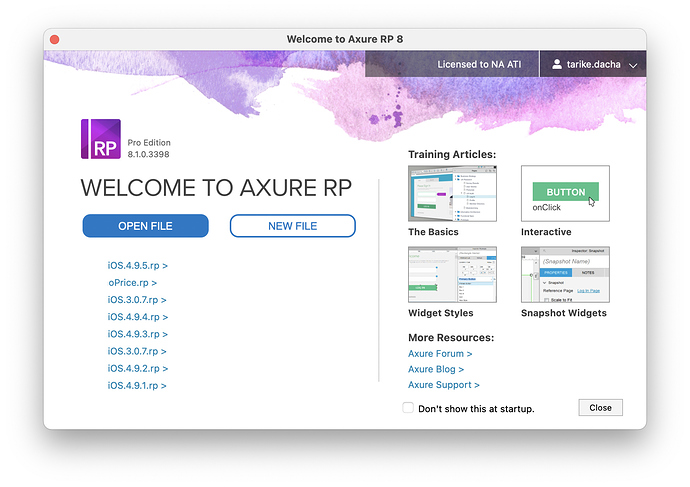Open recent file iOS.4.9.1.rp
This screenshot has width=690, height=487.
tap(137, 385)
